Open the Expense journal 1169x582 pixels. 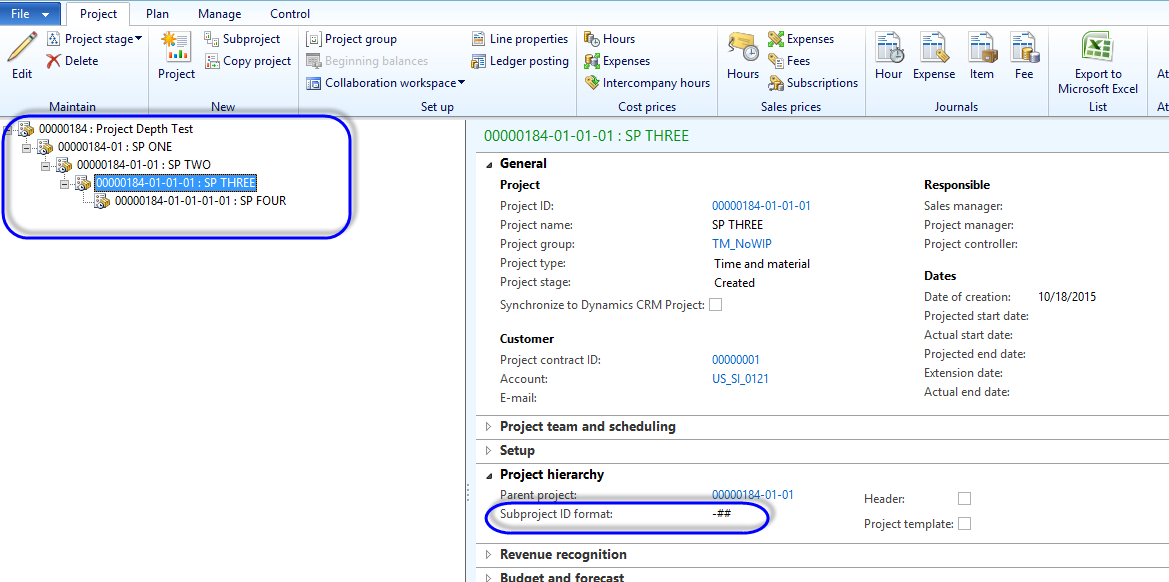click(934, 56)
